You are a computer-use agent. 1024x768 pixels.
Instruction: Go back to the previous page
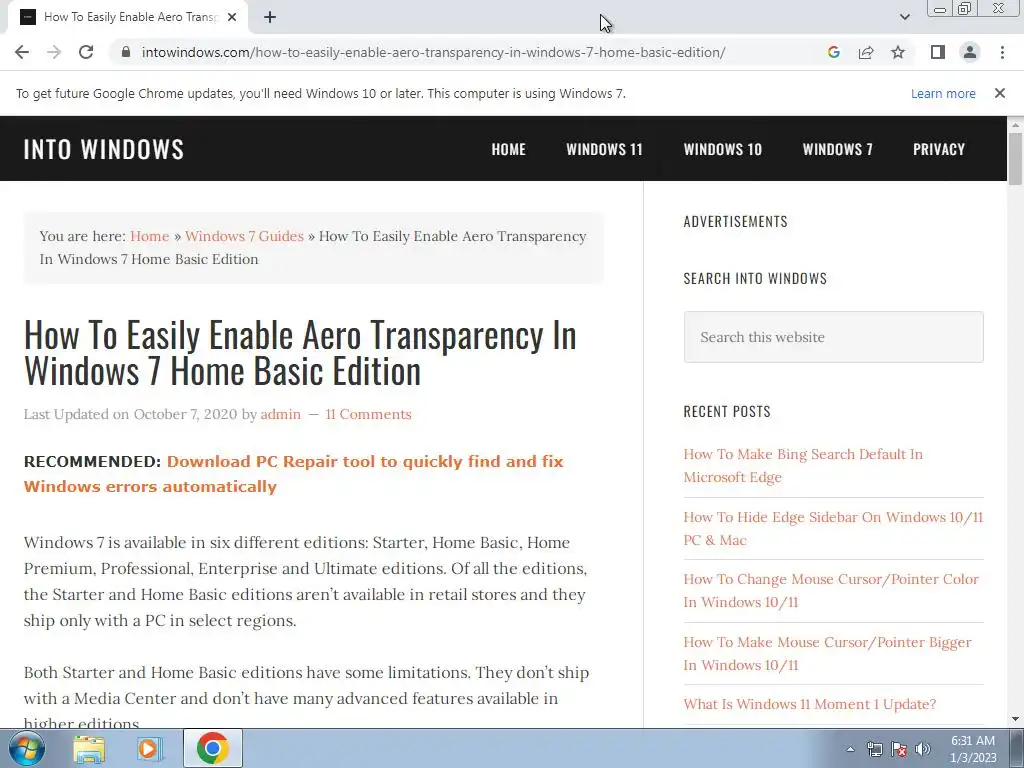click(x=22, y=52)
